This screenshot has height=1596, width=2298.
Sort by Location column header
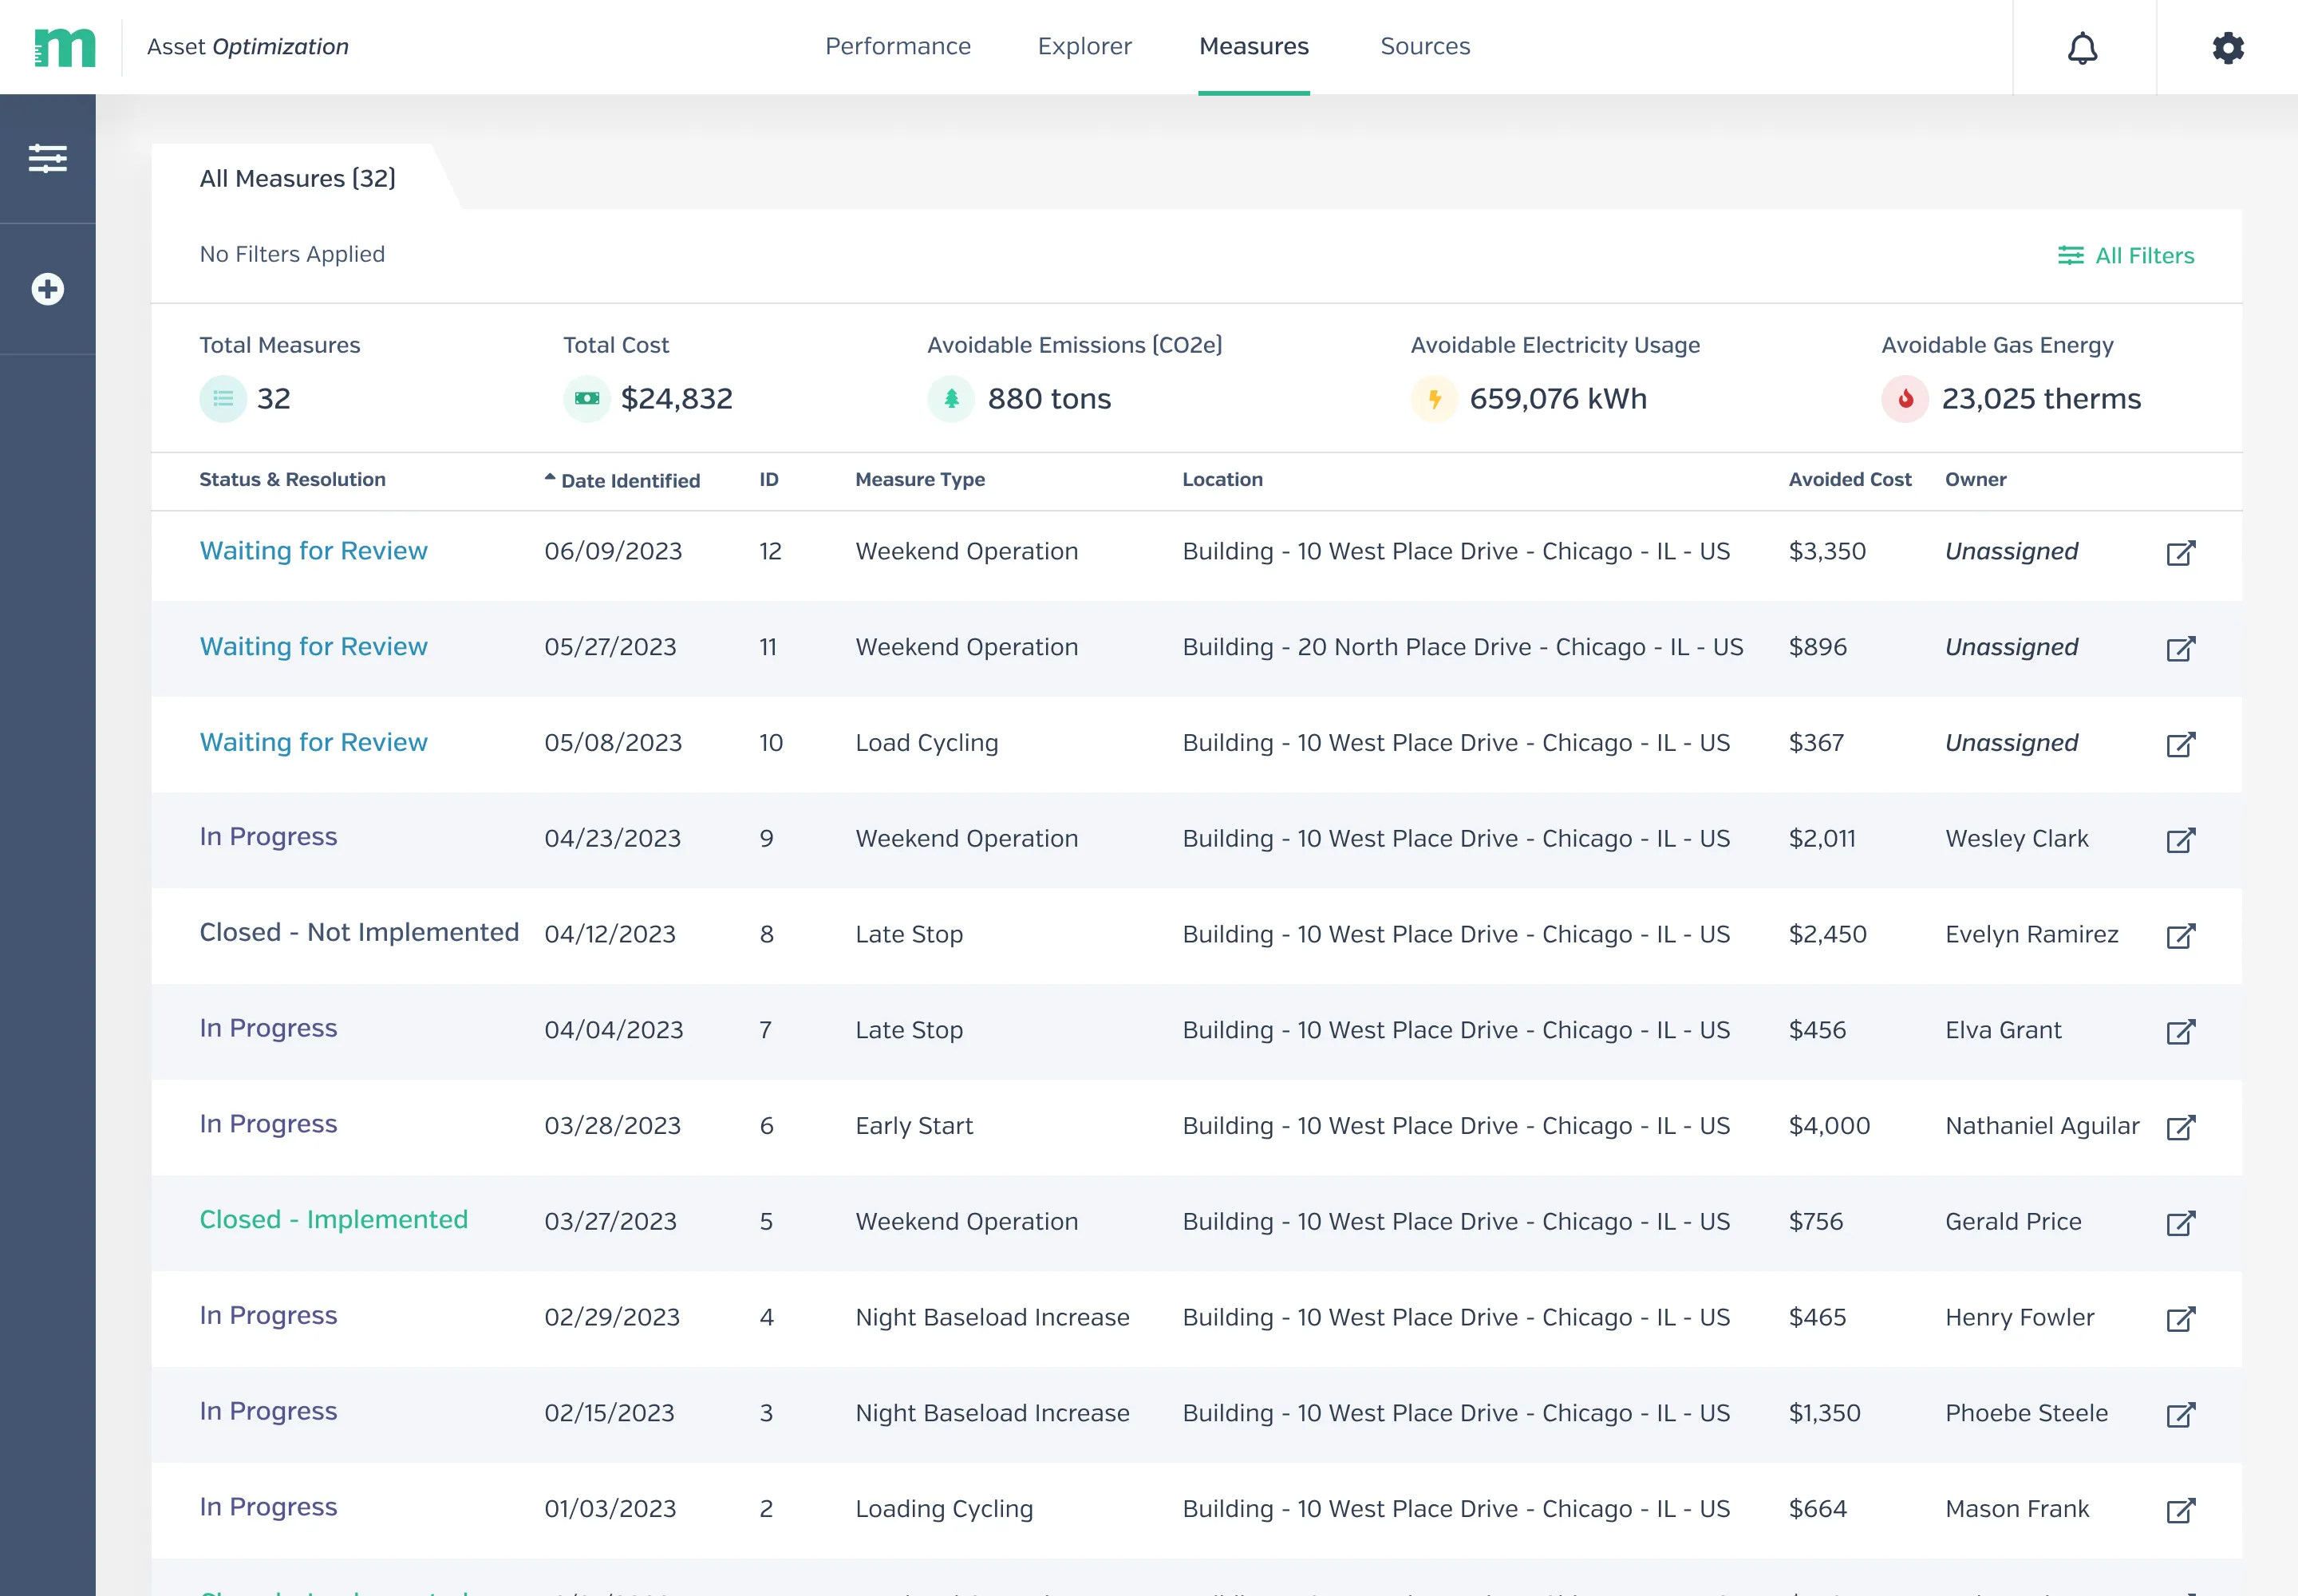(x=1222, y=479)
